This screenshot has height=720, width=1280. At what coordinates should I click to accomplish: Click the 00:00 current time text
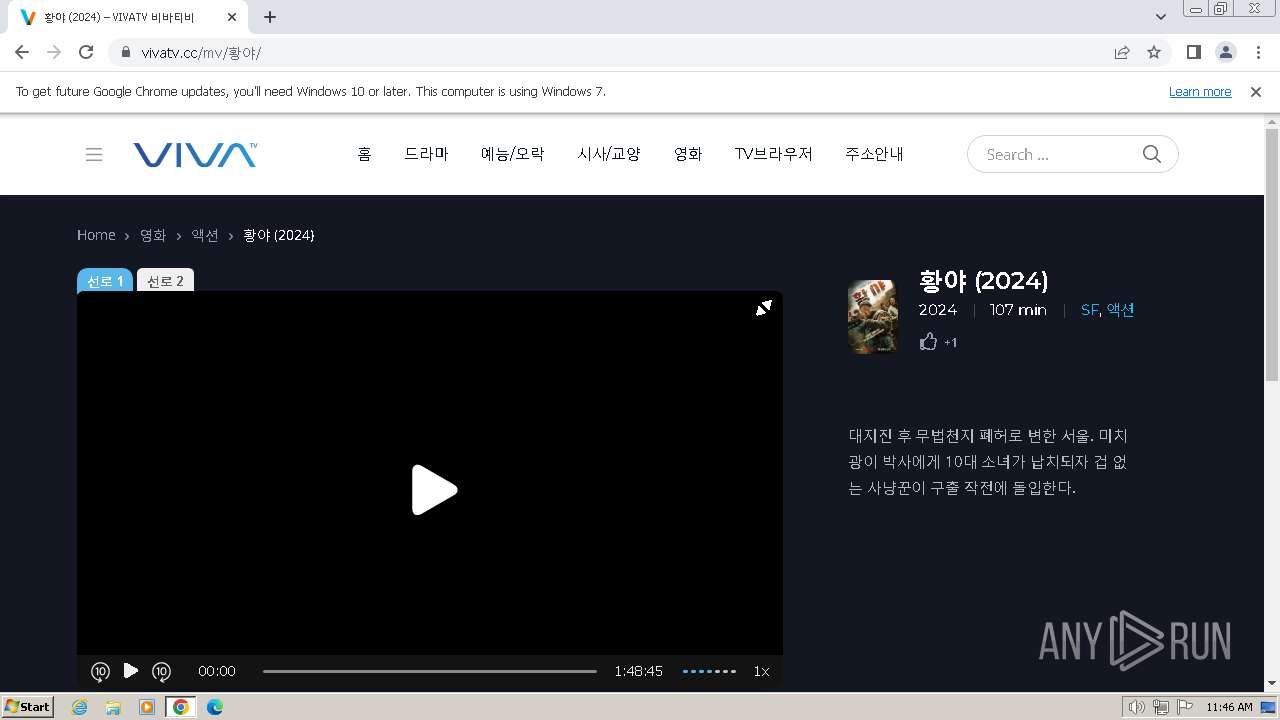click(217, 671)
